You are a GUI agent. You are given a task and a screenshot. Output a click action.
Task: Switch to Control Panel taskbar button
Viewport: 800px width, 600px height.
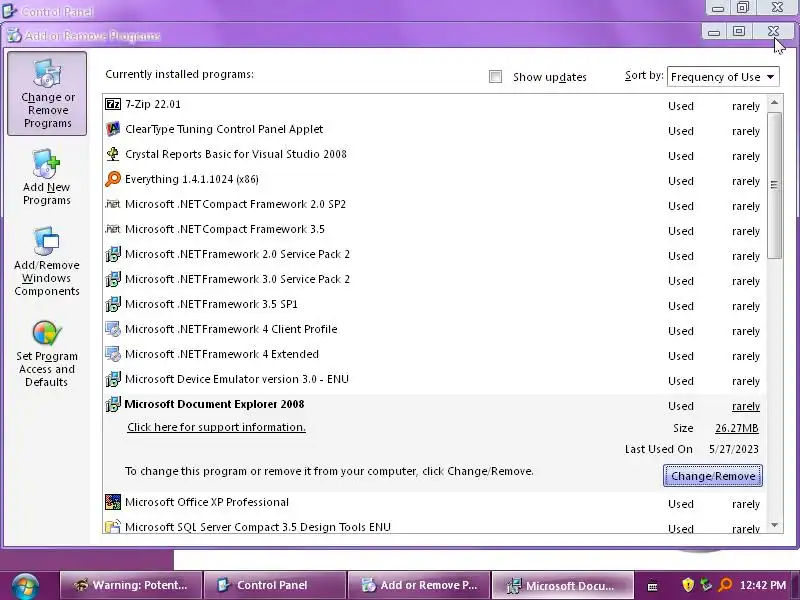coord(275,585)
